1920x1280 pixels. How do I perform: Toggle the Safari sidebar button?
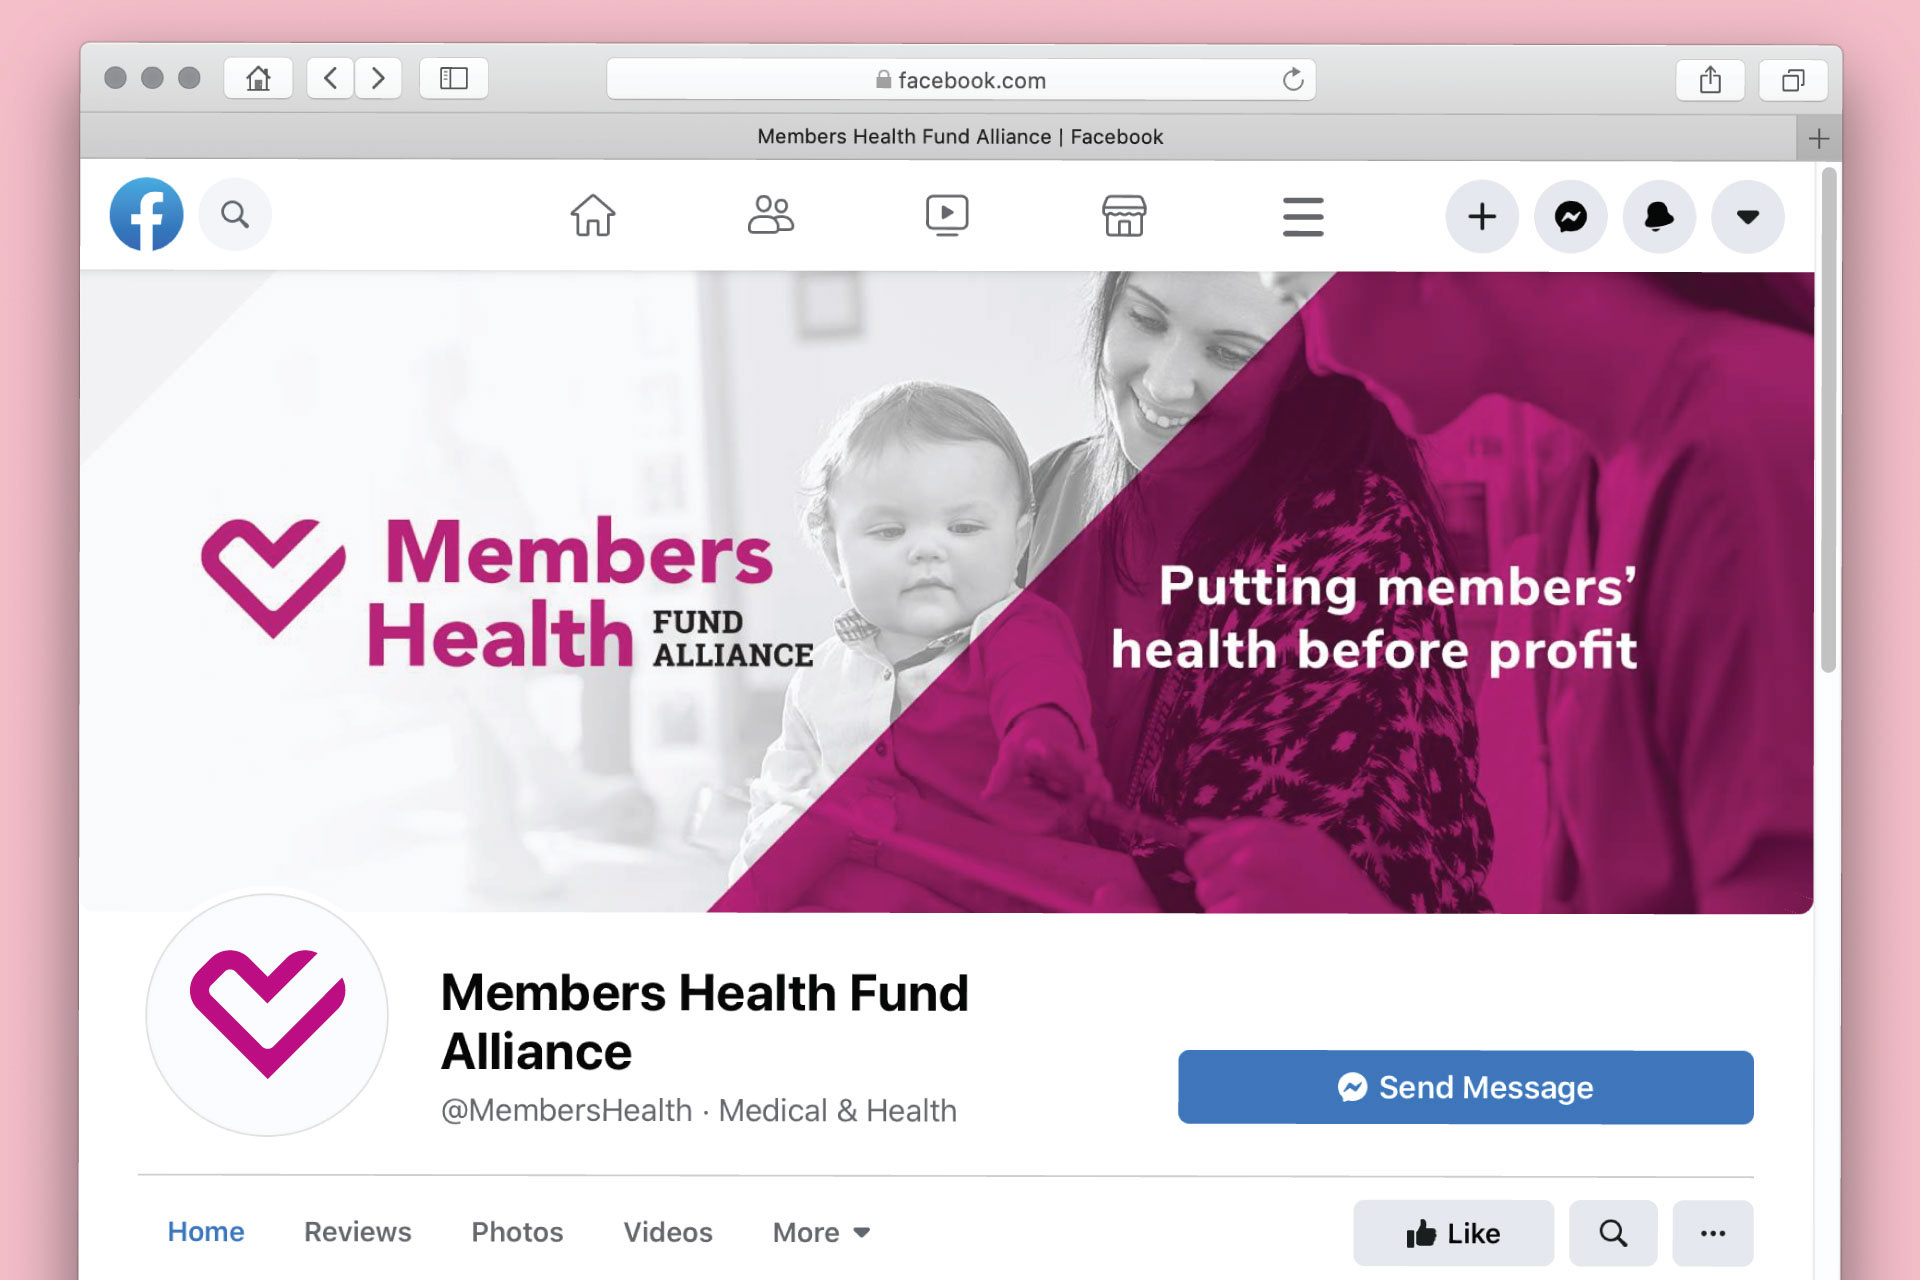click(454, 78)
